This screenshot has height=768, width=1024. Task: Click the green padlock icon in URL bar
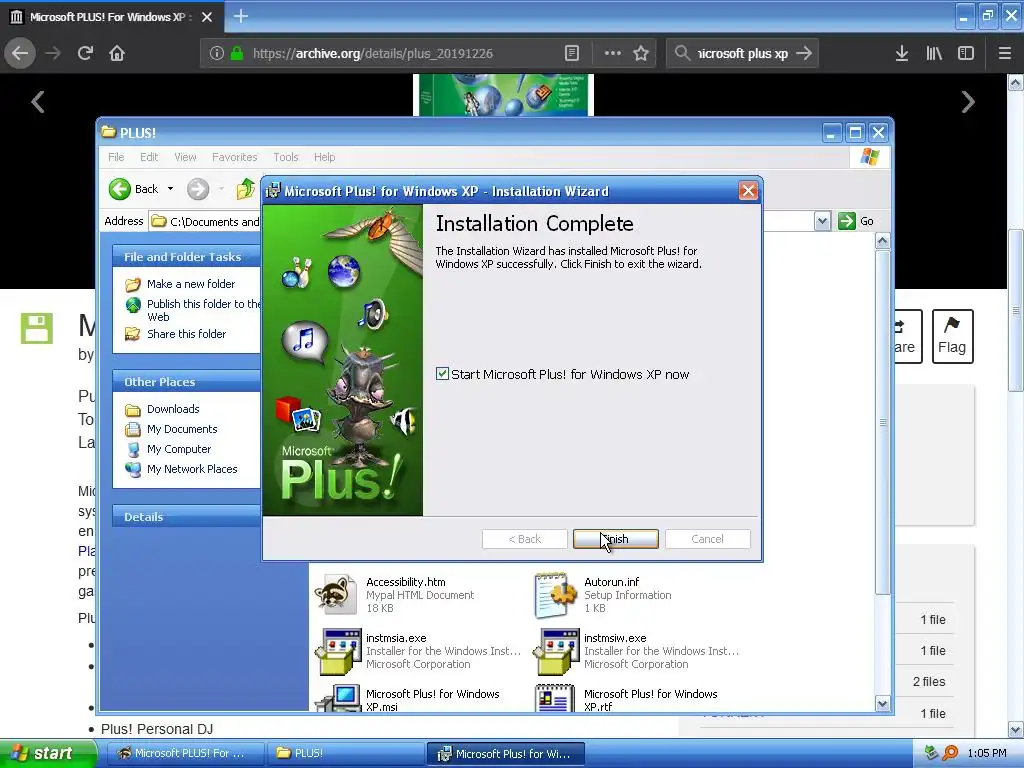tap(237, 53)
